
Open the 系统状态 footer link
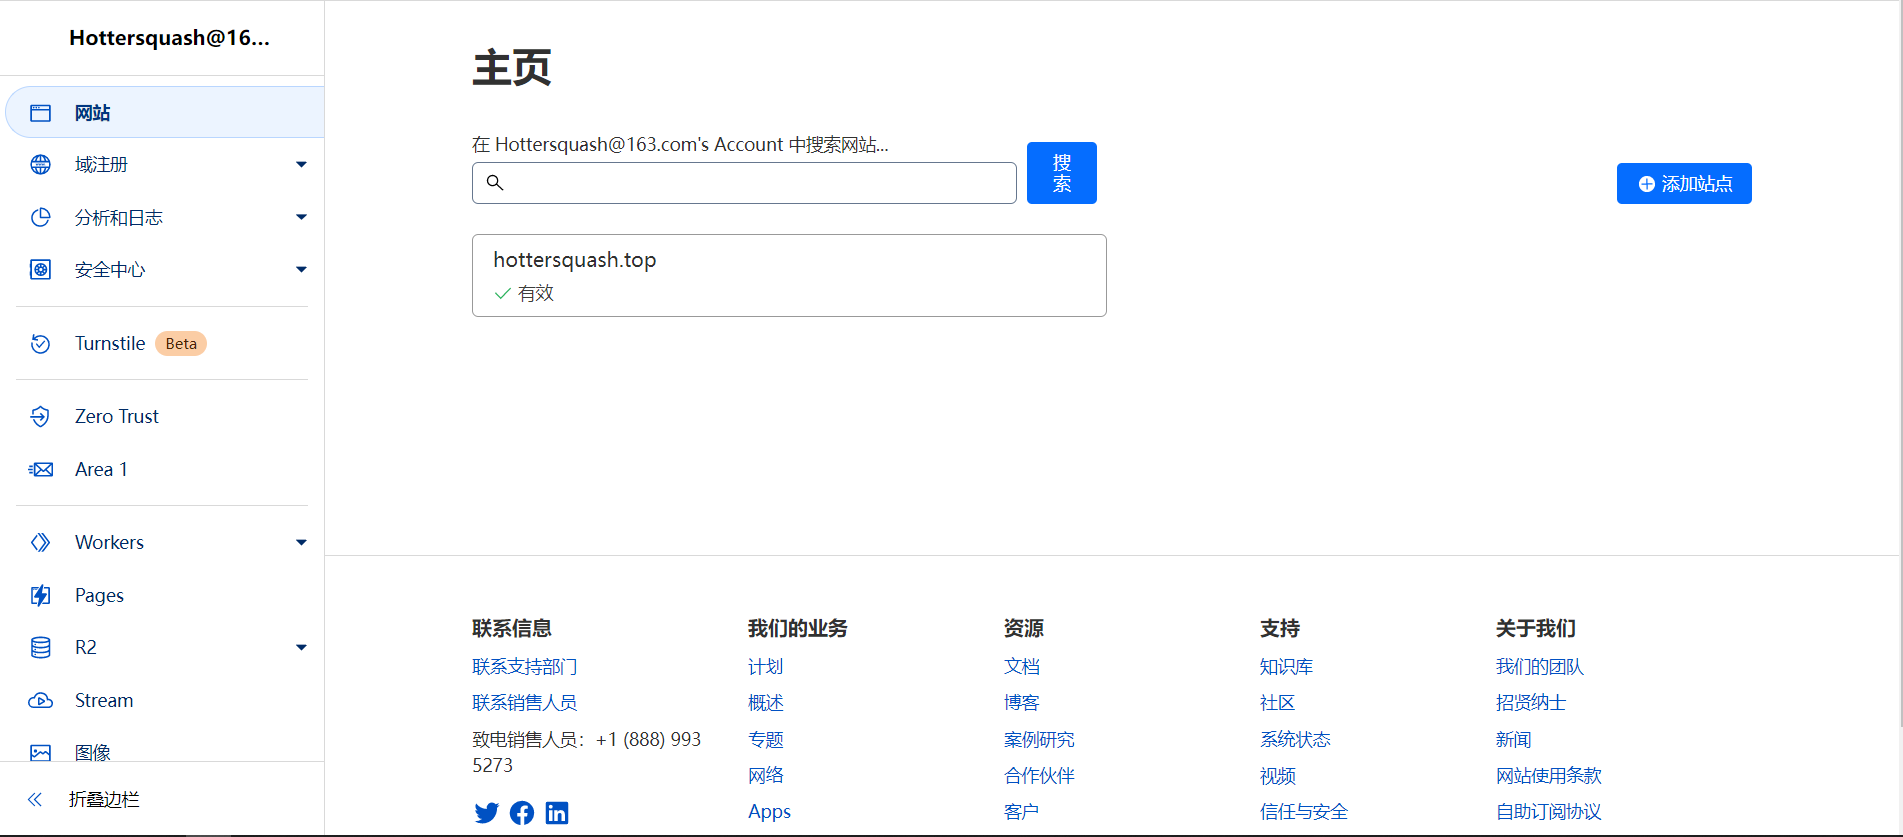pos(1296,740)
